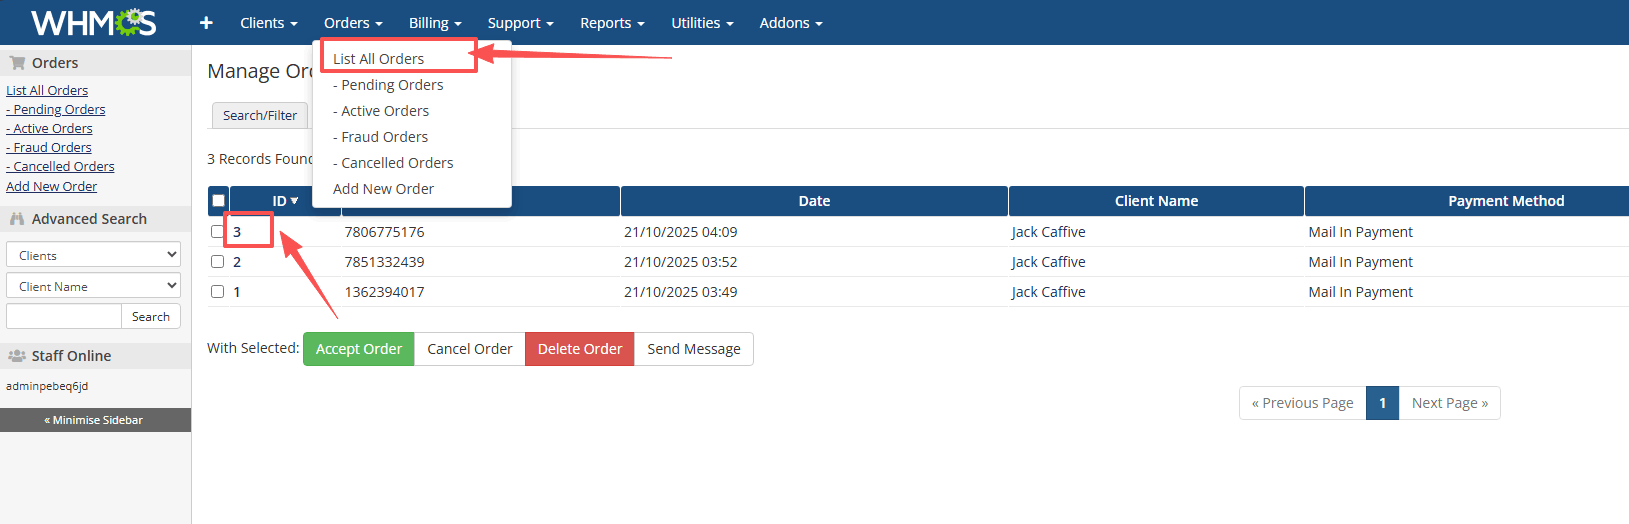This screenshot has width=1629, height=524.
Task: Go to Next Page in pagination
Action: [1449, 403]
